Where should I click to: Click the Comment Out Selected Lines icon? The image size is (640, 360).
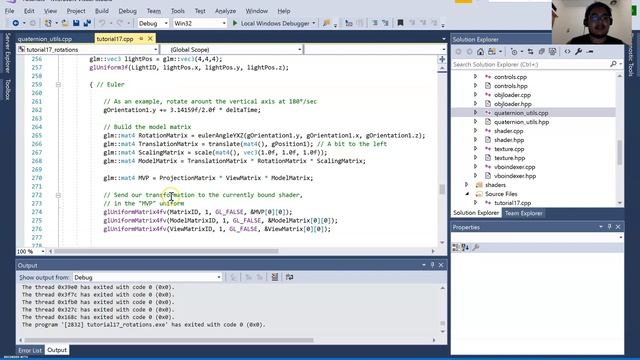[x=374, y=23]
